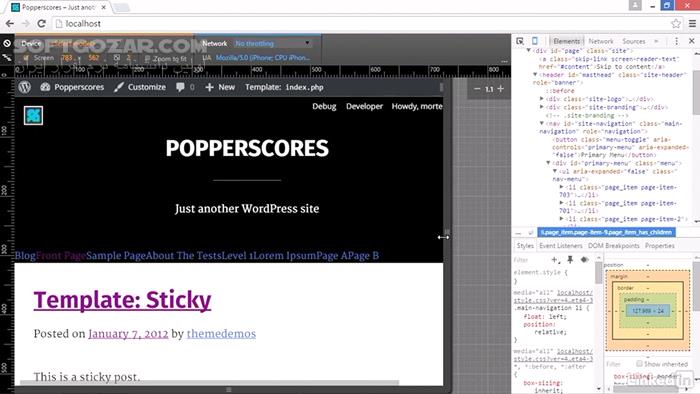Open Popperscores dashboard link in admin bar
The width and height of the screenshot is (700, 394).
pyautogui.click(x=72, y=87)
